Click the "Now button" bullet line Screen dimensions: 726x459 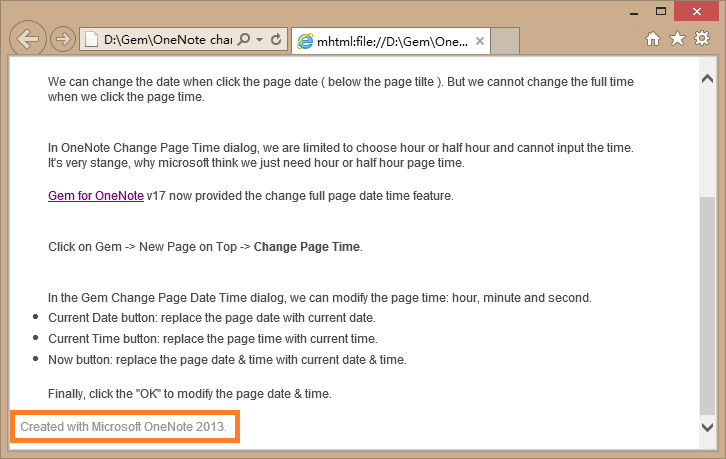(227, 360)
